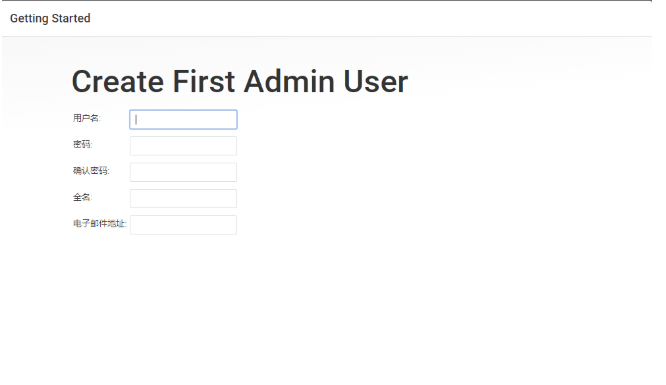The image size is (666, 385).
Task: Click the word First in the heading
Action: pos(203,81)
